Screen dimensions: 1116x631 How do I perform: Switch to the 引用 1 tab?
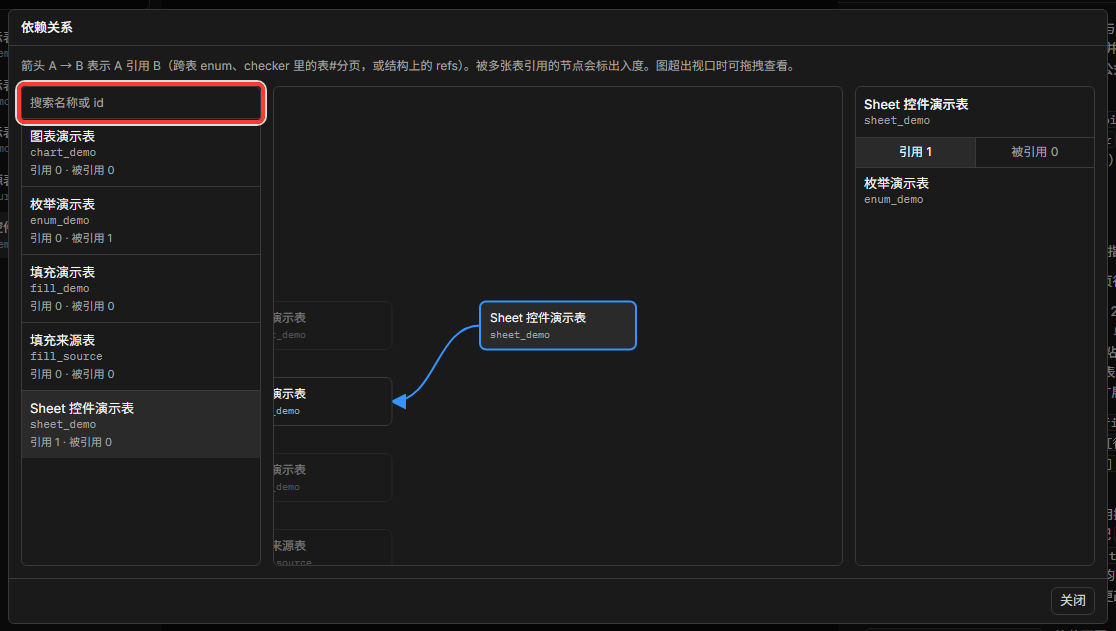[915, 152]
